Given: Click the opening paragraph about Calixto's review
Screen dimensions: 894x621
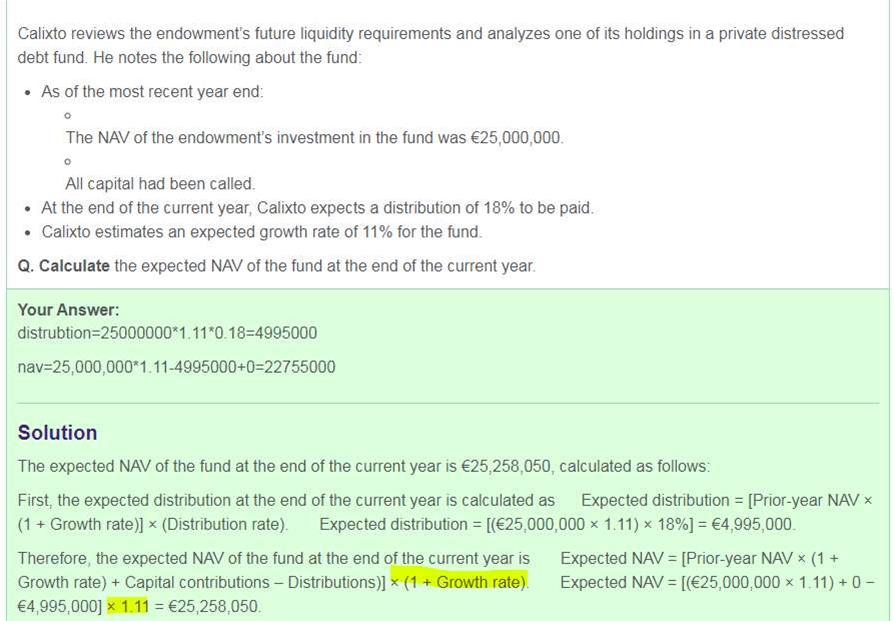Looking at the screenshot, I should click(x=430, y=45).
